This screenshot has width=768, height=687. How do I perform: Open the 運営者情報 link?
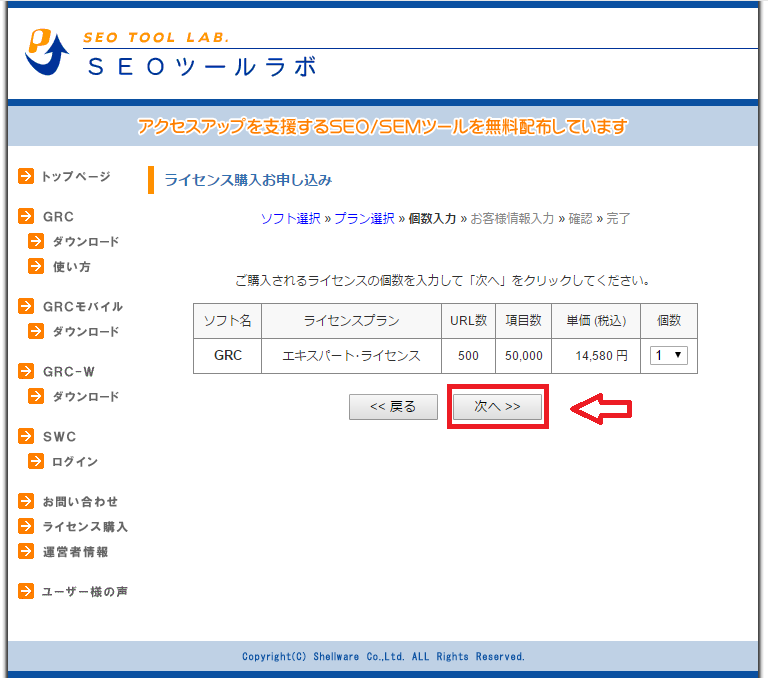coord(75,552)
